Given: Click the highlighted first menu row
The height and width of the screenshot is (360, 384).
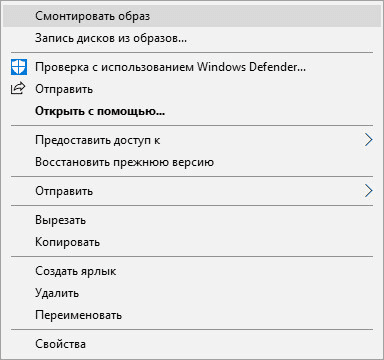Looking at the screenshot, I should [x=192, y=16].
